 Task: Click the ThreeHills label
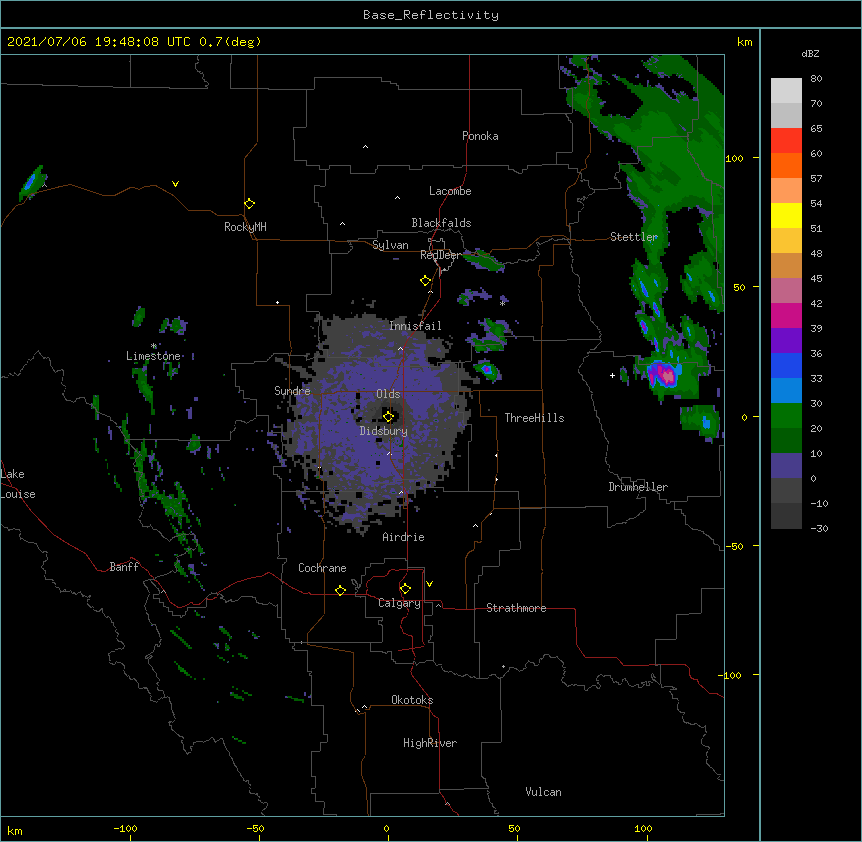[x=534, y=418]
